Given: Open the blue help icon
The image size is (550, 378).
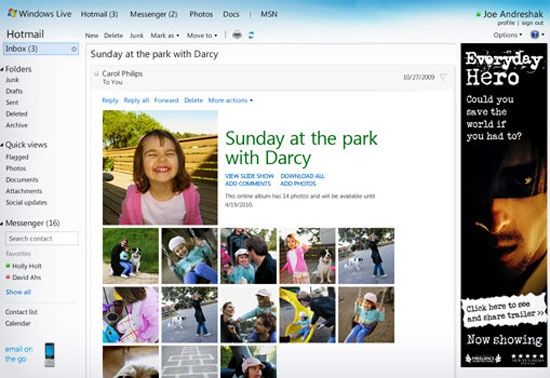Looking at the screenshot, I should pyautogui.click(x=535, y=34).
